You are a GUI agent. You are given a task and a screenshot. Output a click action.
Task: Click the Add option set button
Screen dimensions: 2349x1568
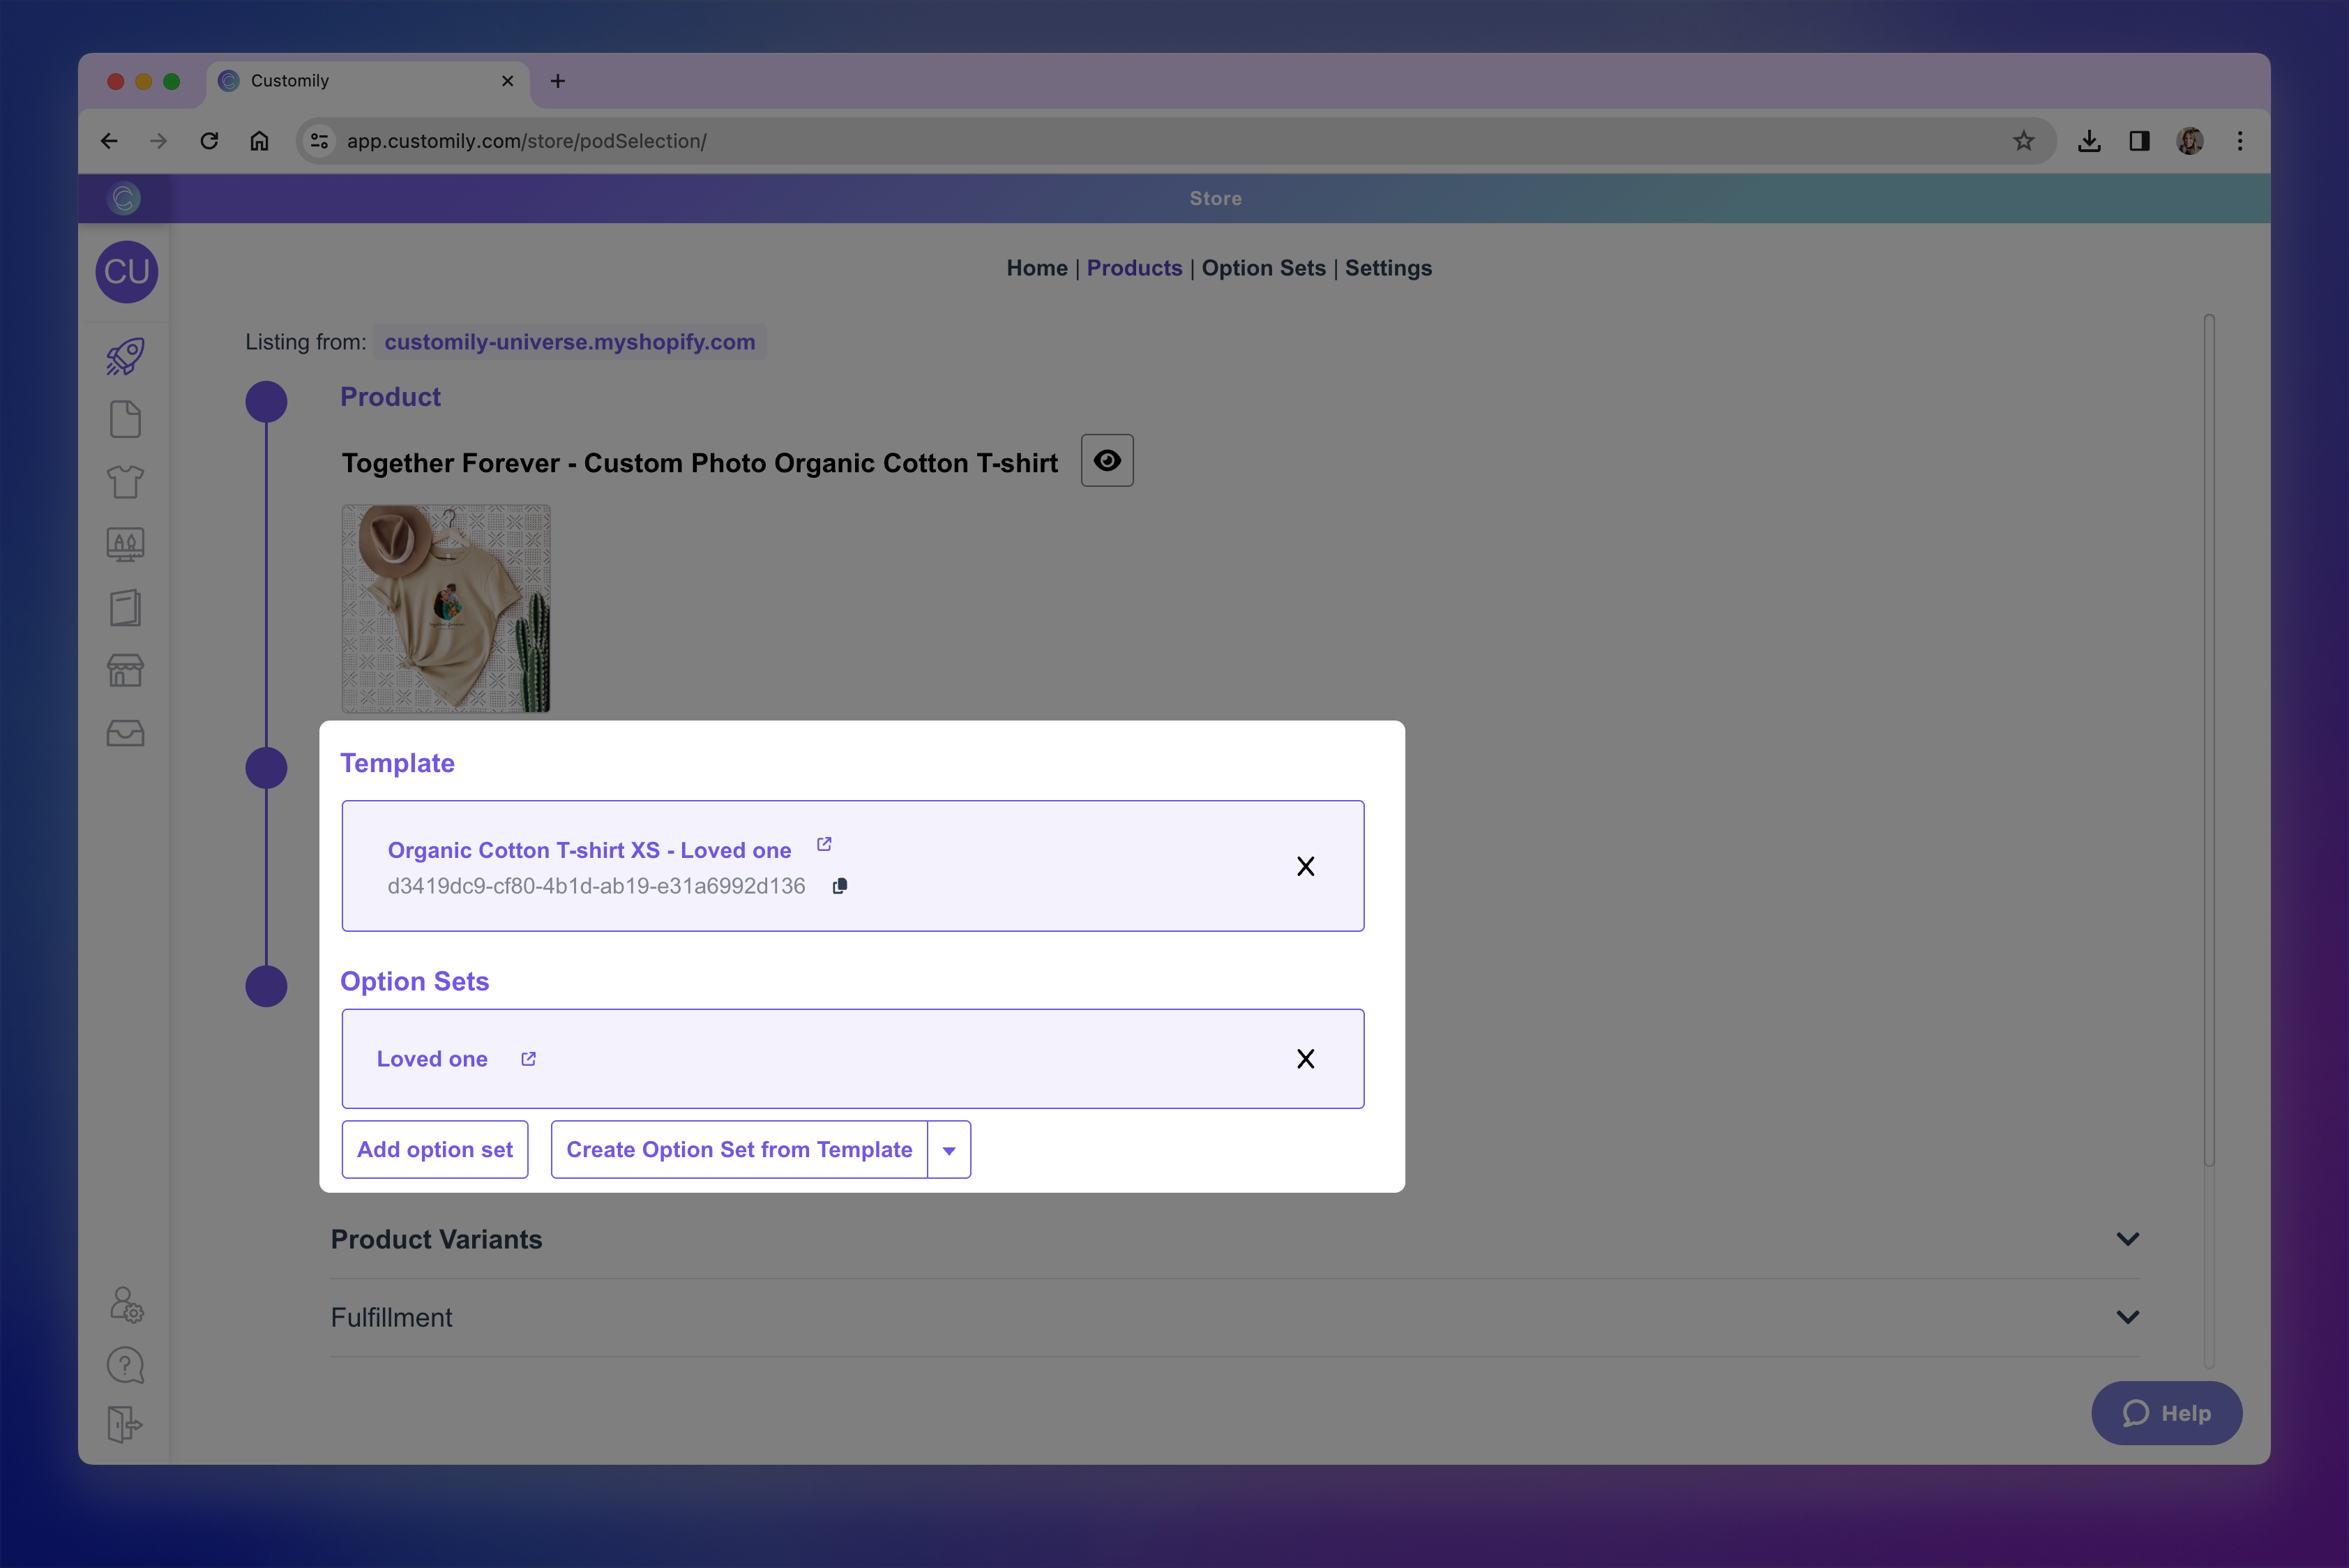point(435,1149)
